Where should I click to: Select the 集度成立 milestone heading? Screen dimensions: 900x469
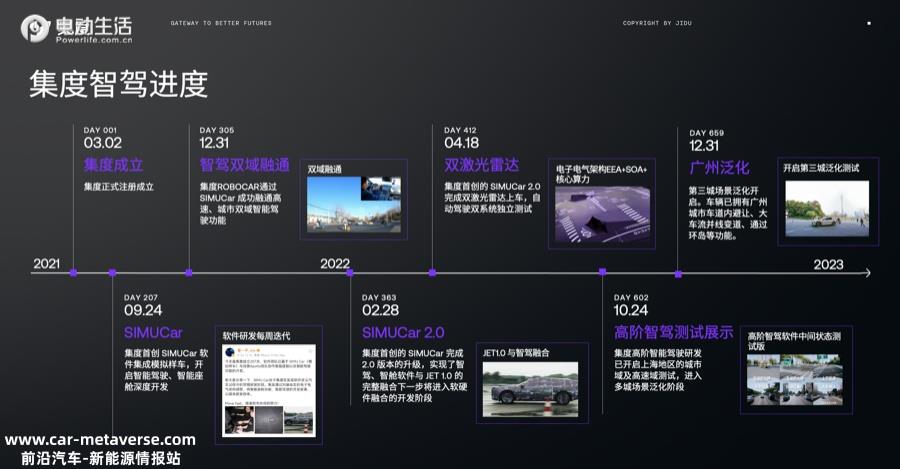click(x=114, y=165)
